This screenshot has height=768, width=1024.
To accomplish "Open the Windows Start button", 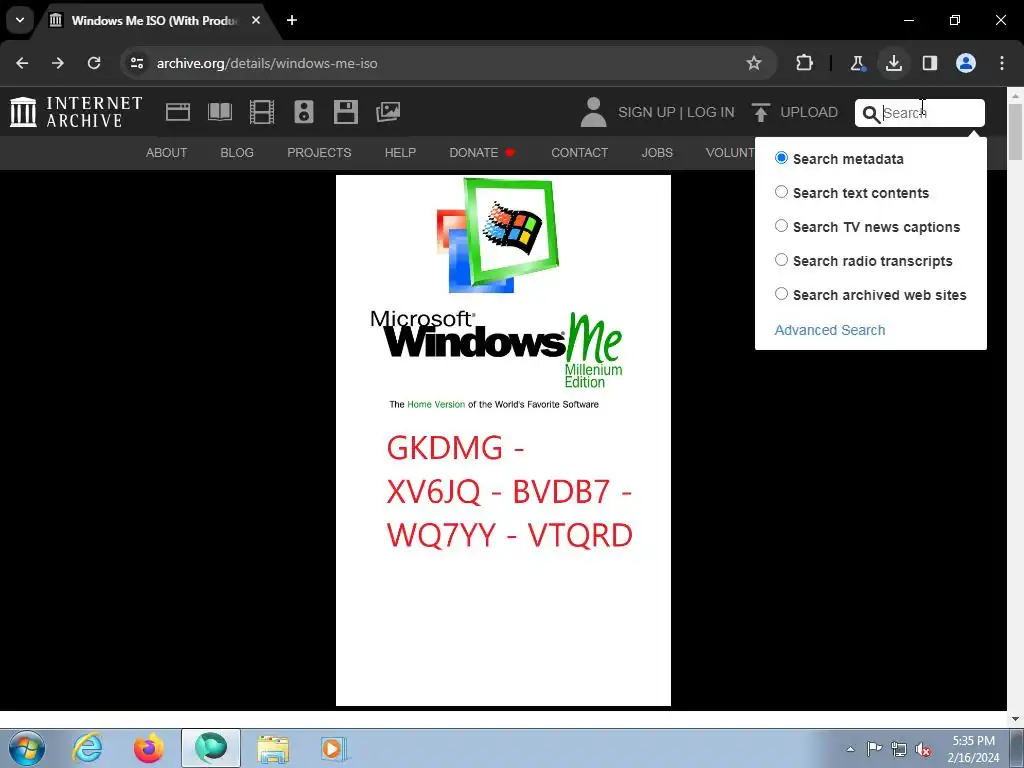I will tap(26, 748).
